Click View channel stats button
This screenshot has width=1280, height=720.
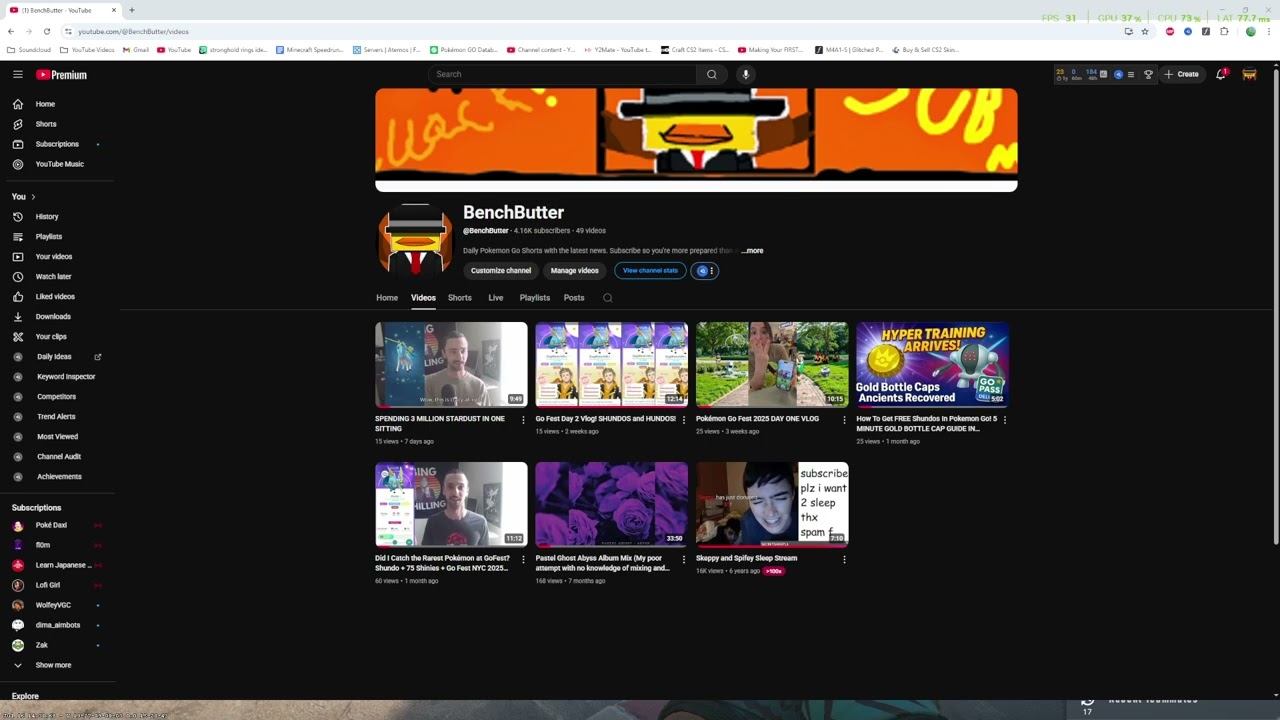point(650,271)
